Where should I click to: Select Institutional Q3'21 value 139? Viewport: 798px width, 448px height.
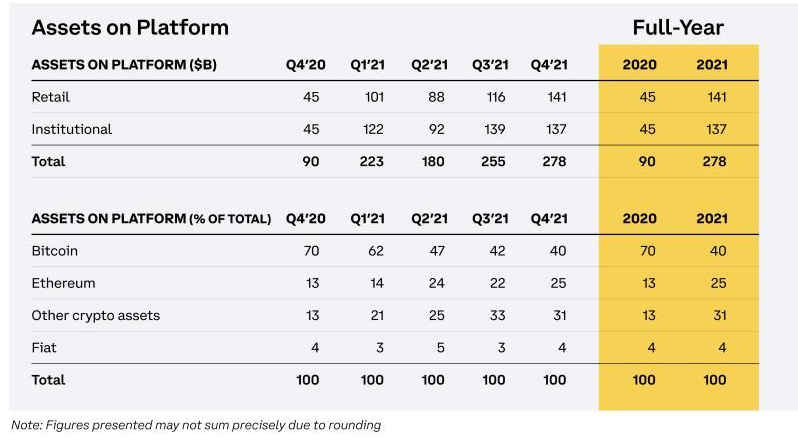click(x=493, y=129)
